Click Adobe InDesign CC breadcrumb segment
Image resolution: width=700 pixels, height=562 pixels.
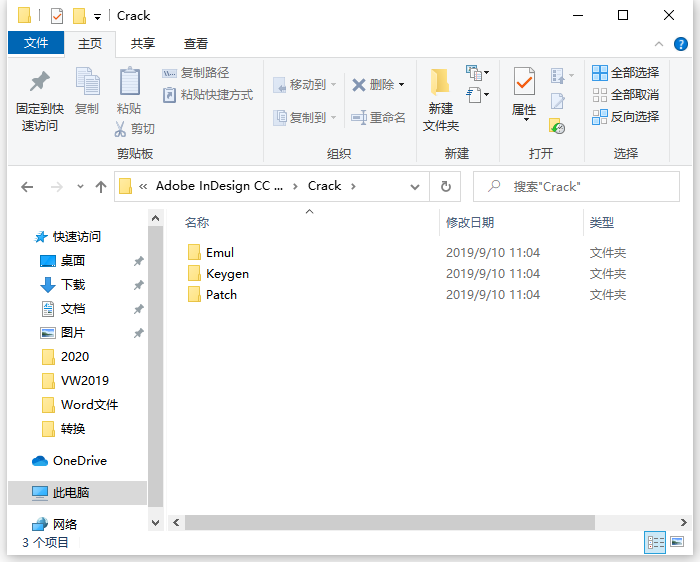[219, 186]
